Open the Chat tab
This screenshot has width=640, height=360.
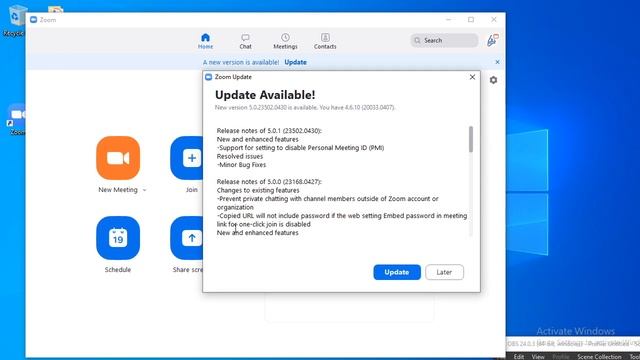click(x=245, y=41)
